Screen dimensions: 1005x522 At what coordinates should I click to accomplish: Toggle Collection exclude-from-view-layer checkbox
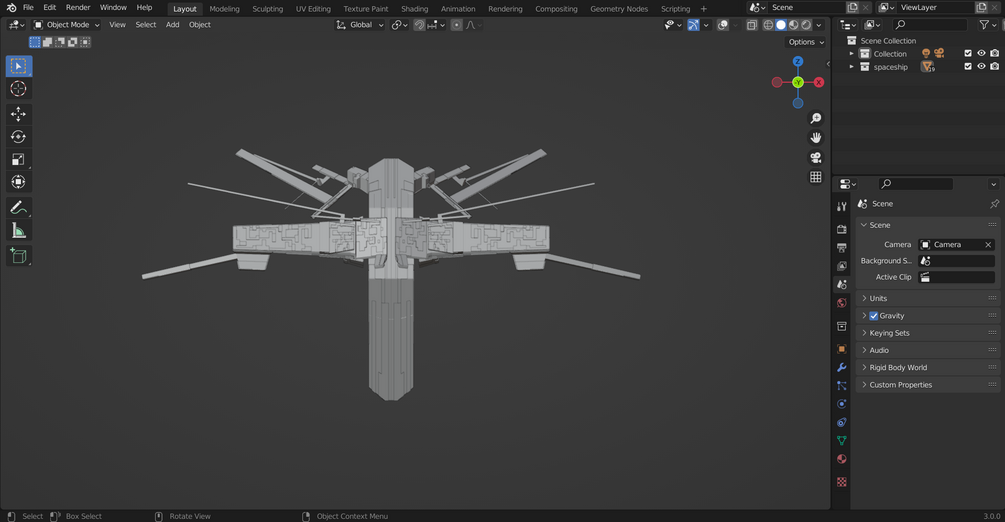(x=968, y=53)
